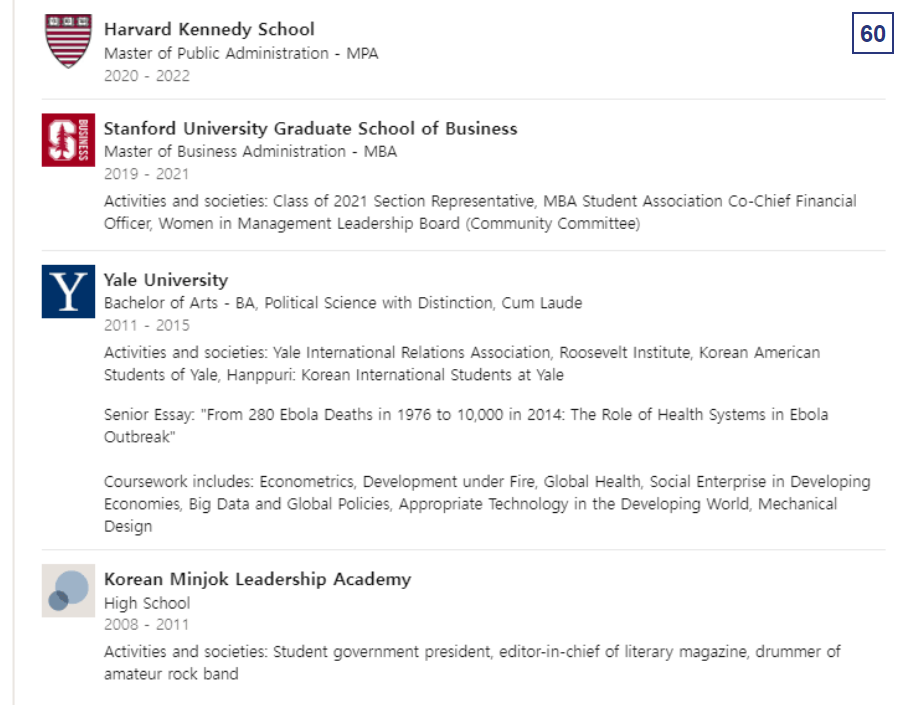Click the 2011 - 2015 date range
Viewport: 922px width, 705px height.
[x=147, y=325]
